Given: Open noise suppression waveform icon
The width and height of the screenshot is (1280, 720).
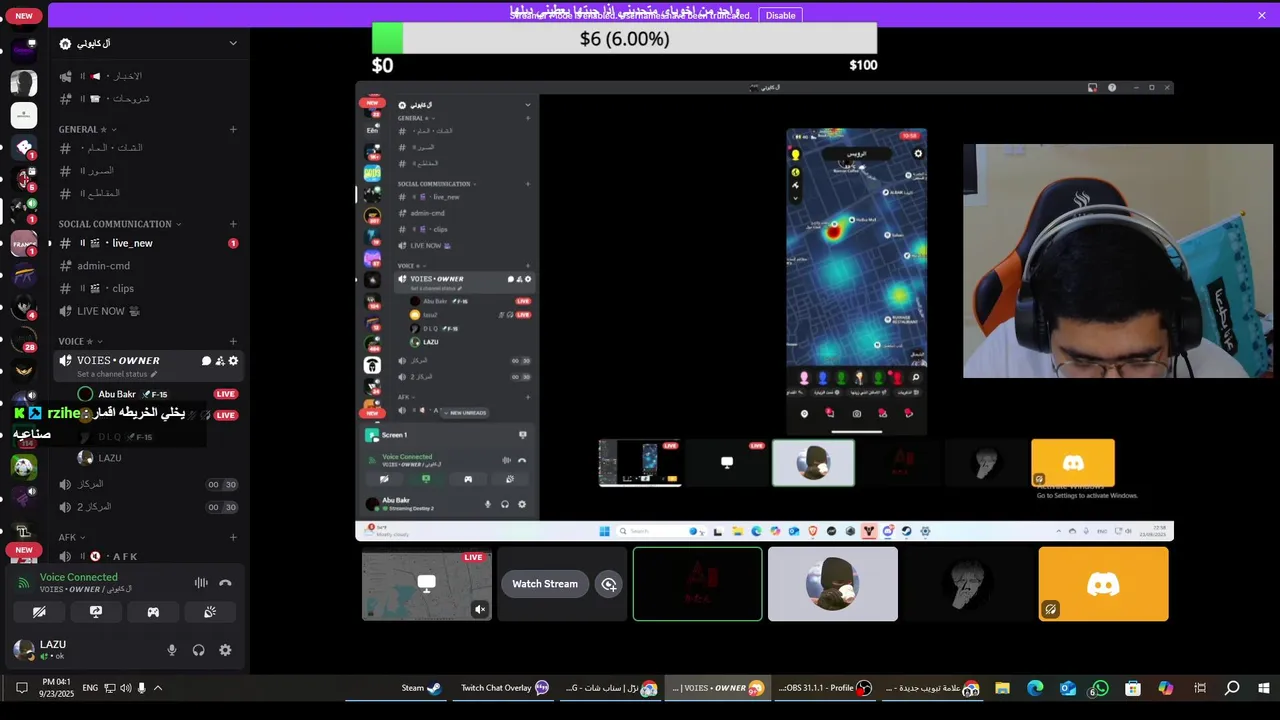Looking at the screenshot, I should [201, 583].
